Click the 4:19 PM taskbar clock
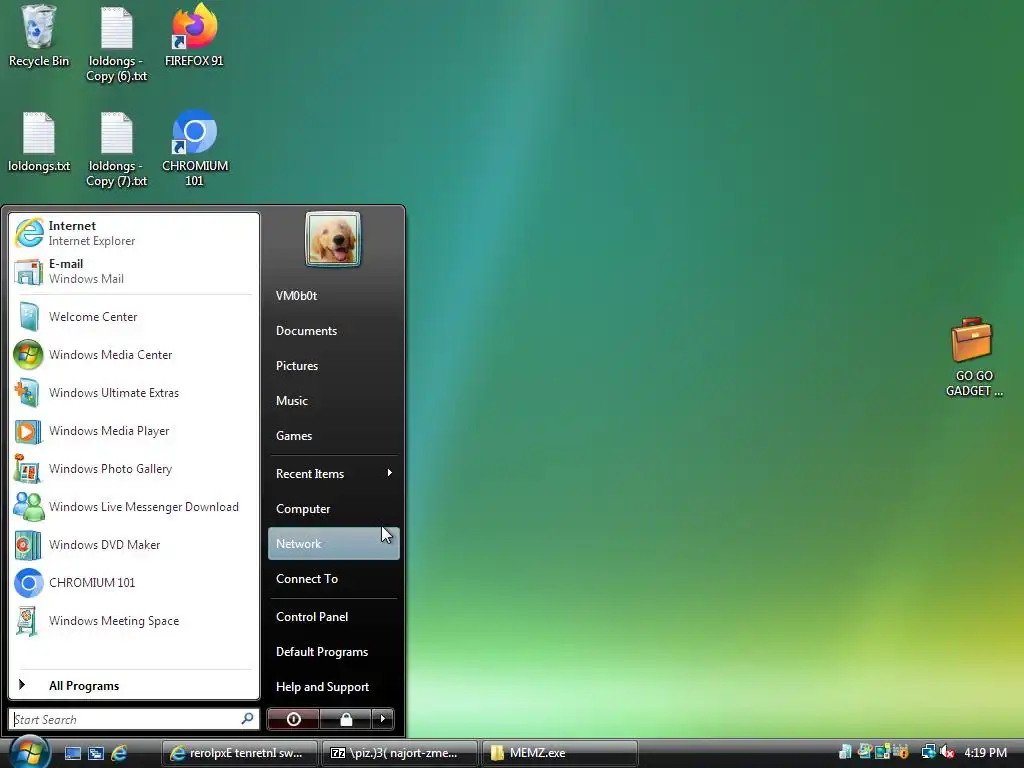 (985, 752)
